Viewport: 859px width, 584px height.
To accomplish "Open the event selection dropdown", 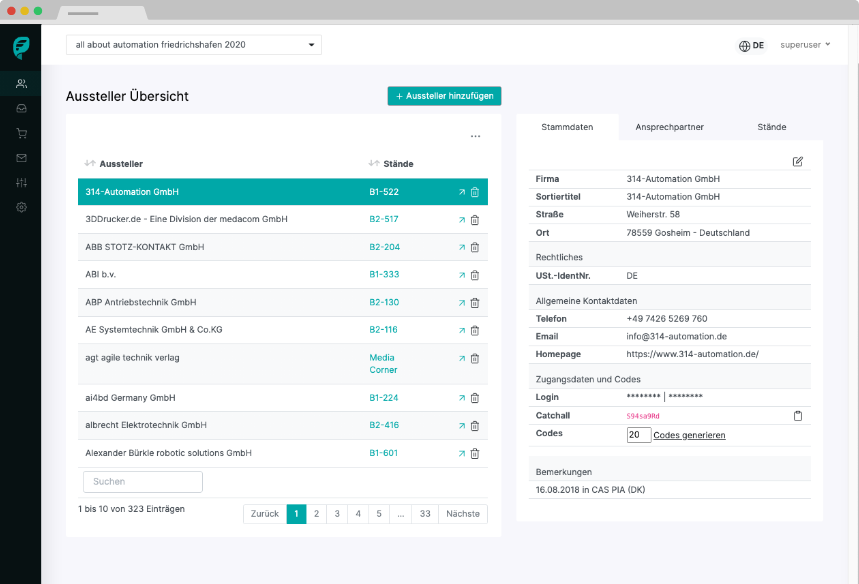I will 194,45.
